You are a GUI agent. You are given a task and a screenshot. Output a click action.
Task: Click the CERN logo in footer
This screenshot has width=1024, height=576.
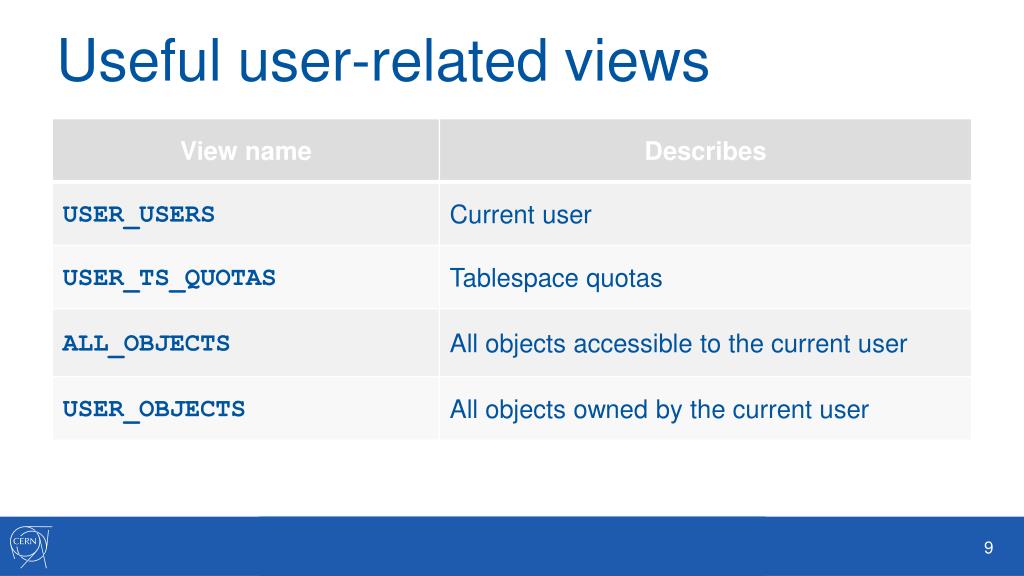(30, 547)
